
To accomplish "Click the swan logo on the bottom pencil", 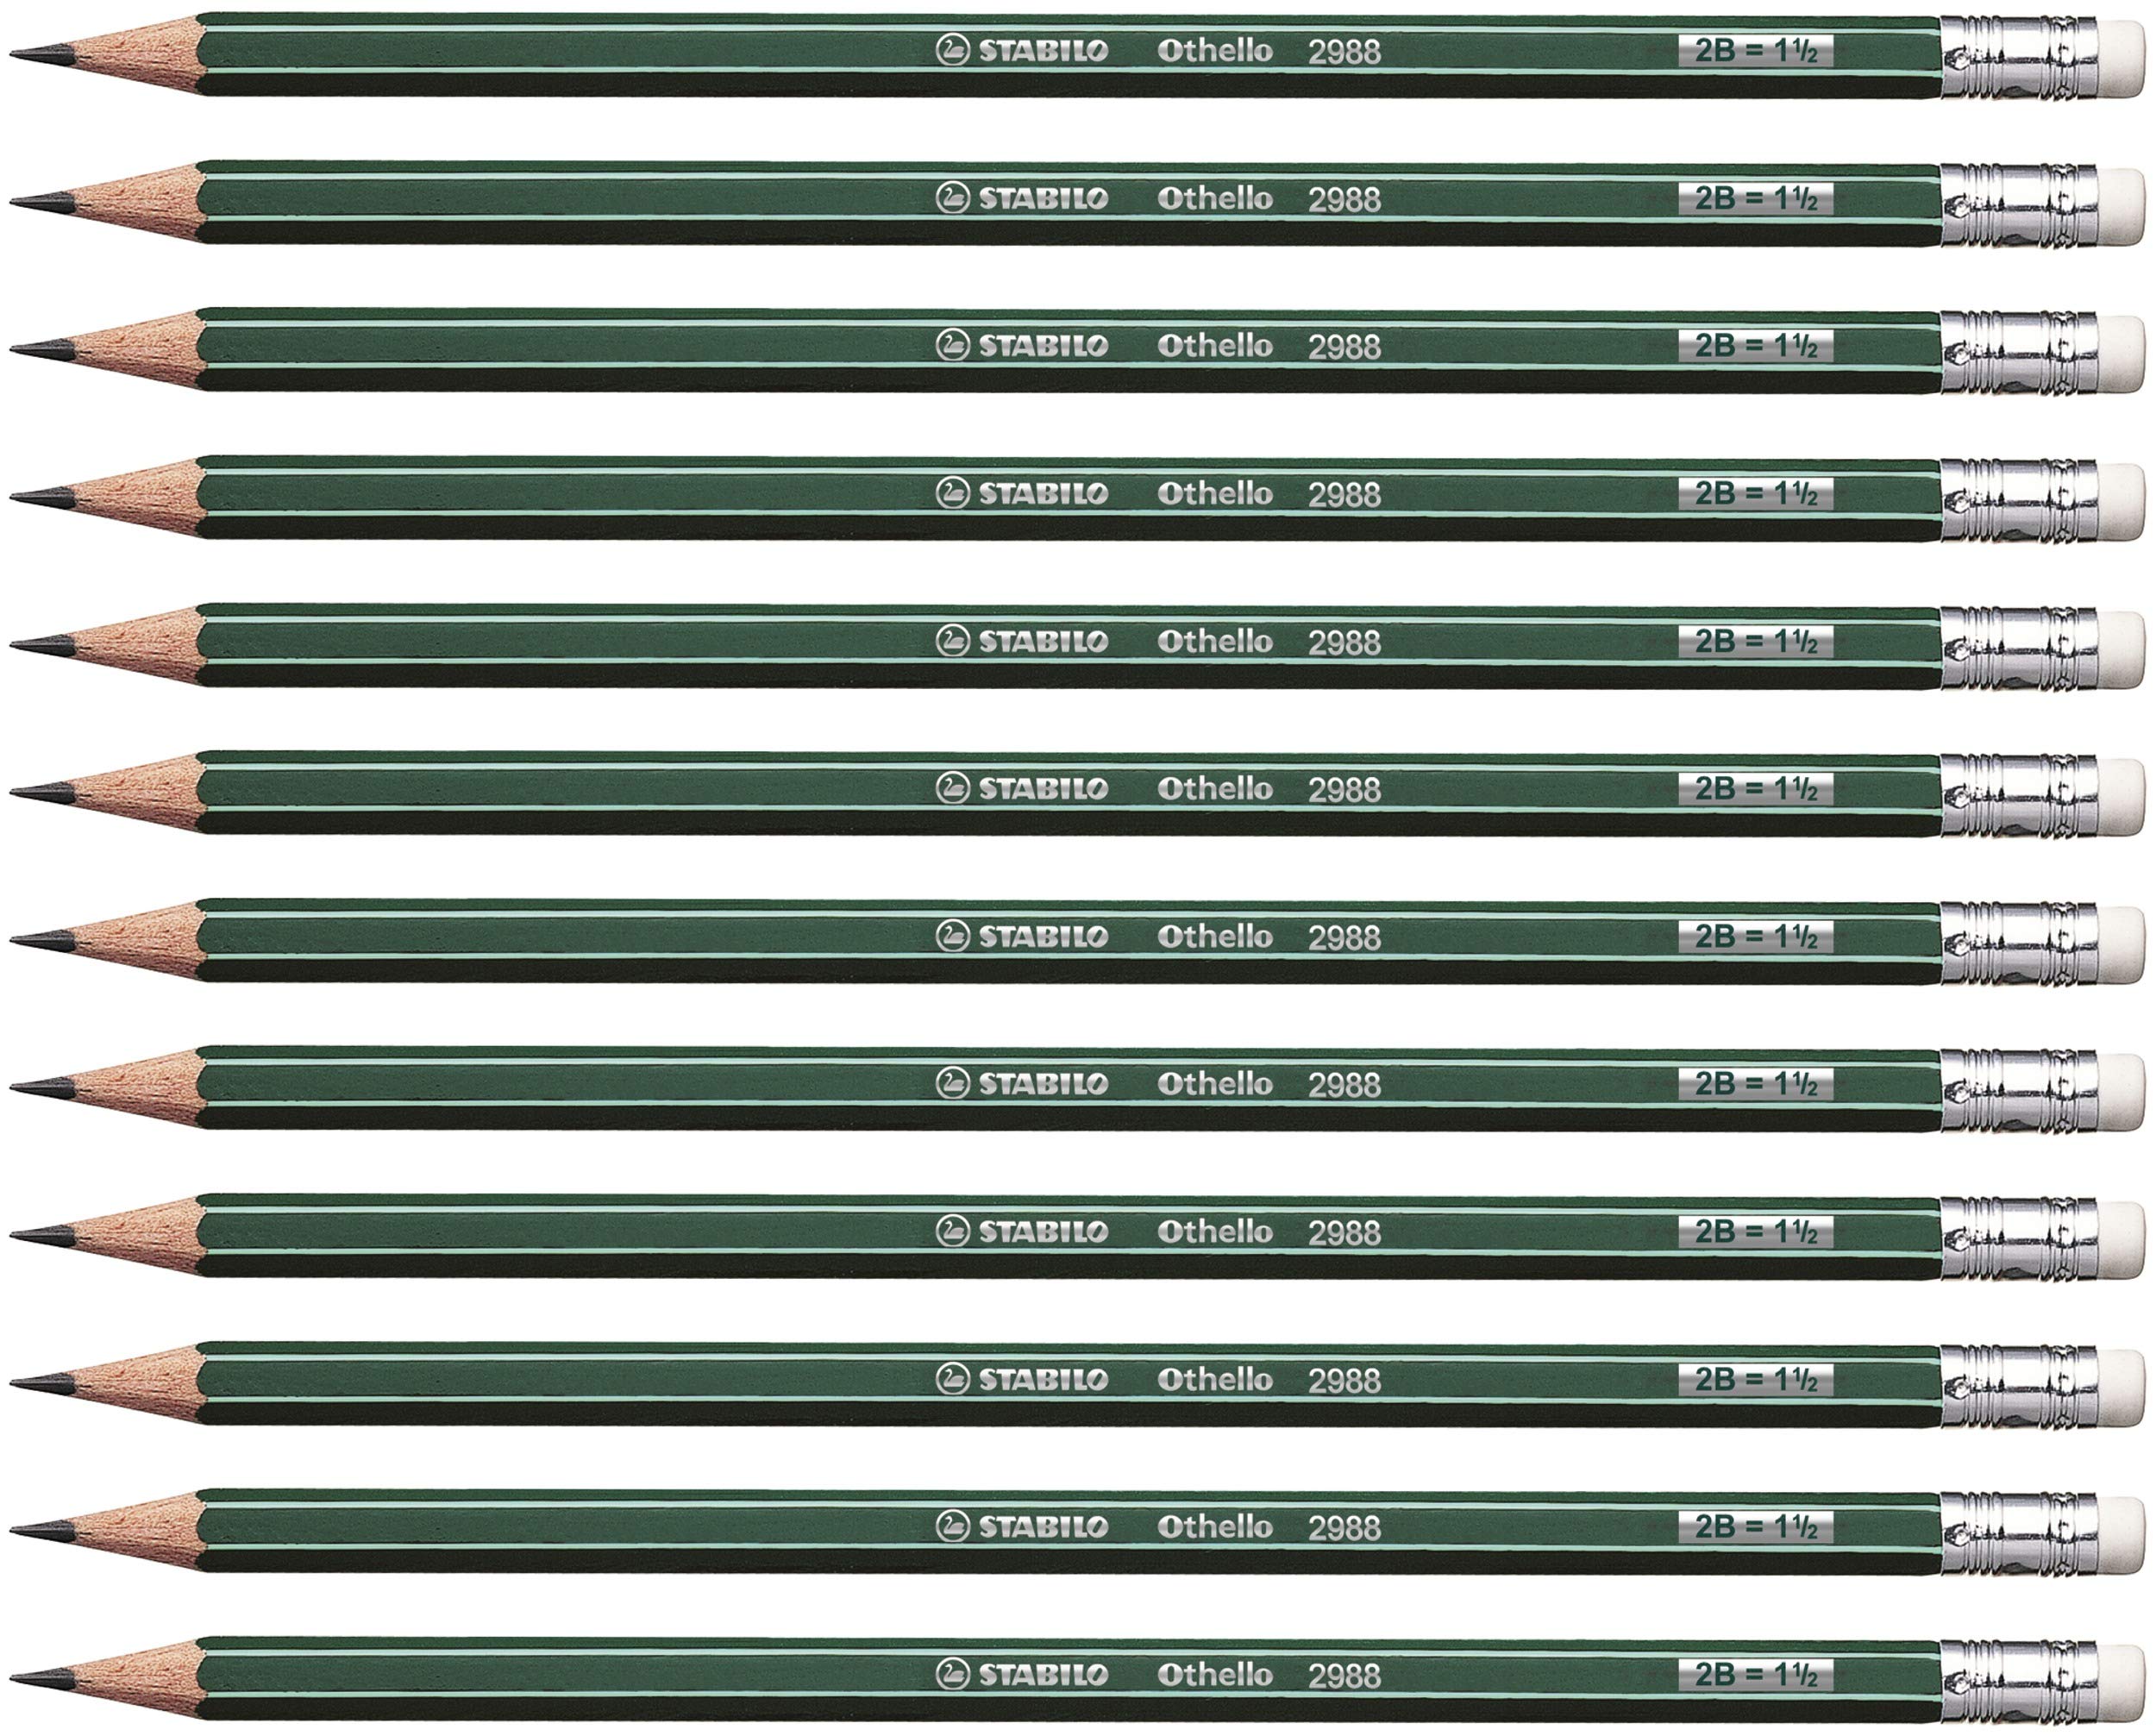I will (x=952, y=1673).
